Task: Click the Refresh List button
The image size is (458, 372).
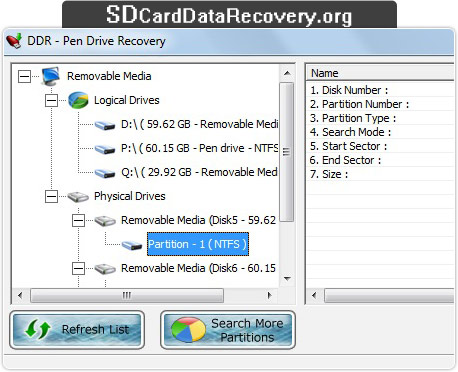Action: point(77,330)
